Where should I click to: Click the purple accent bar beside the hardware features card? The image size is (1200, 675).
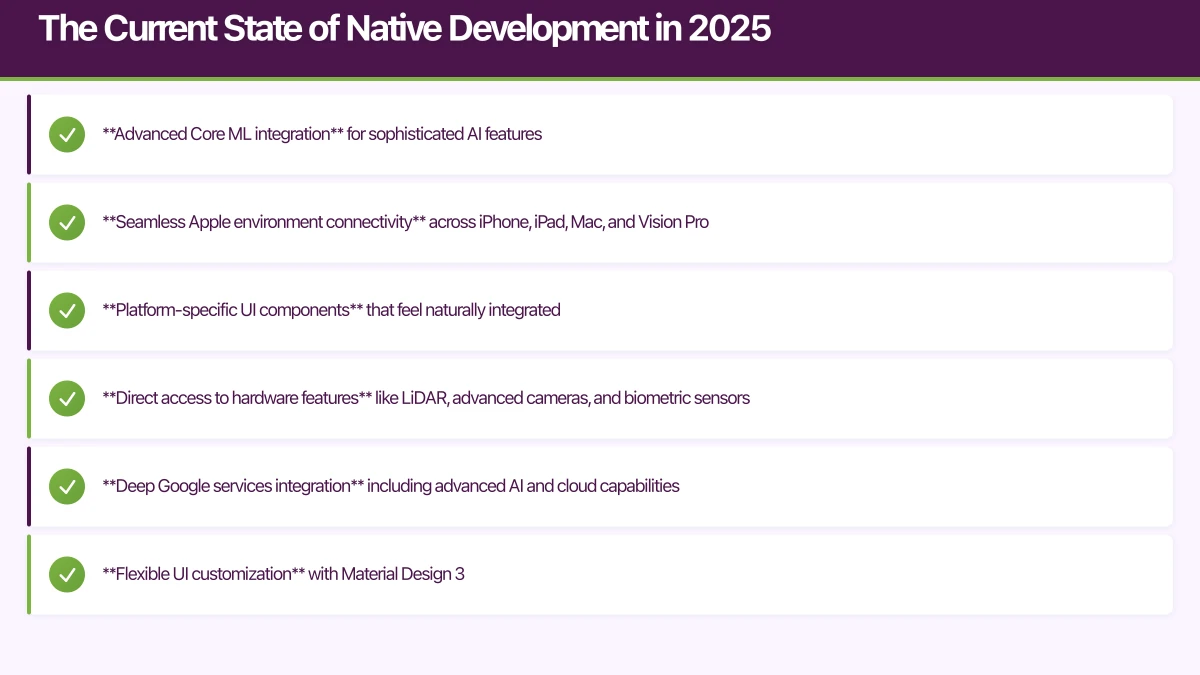pyautogui.click(x=29, y=398)
